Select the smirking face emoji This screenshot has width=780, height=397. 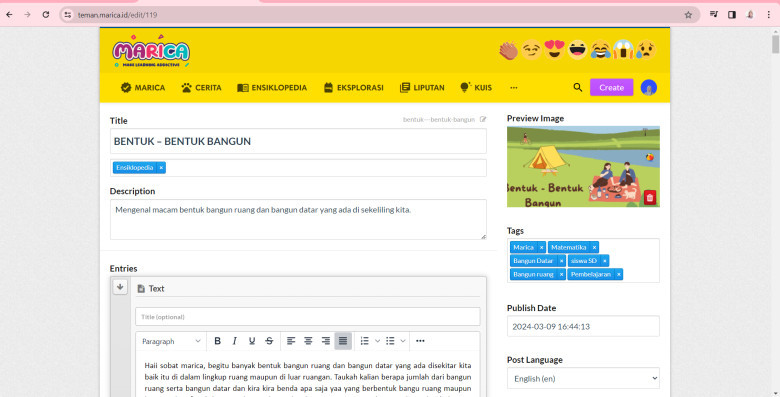531,50
